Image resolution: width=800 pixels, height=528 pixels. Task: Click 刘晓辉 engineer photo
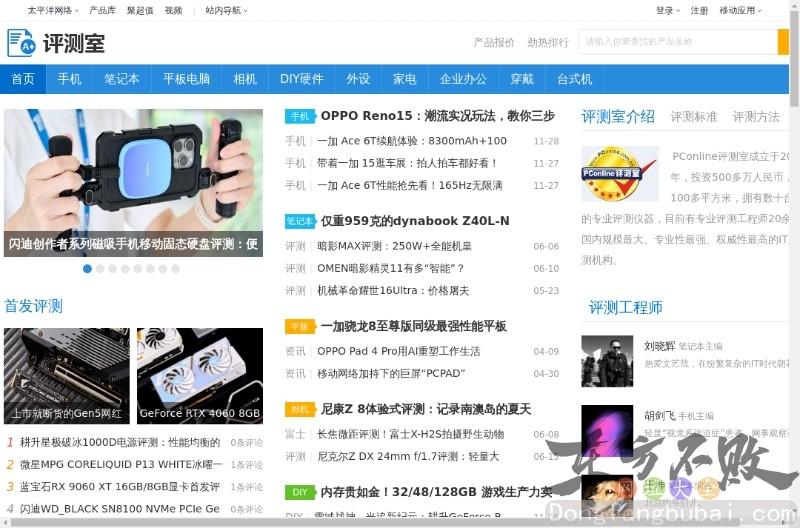point(607,361)
